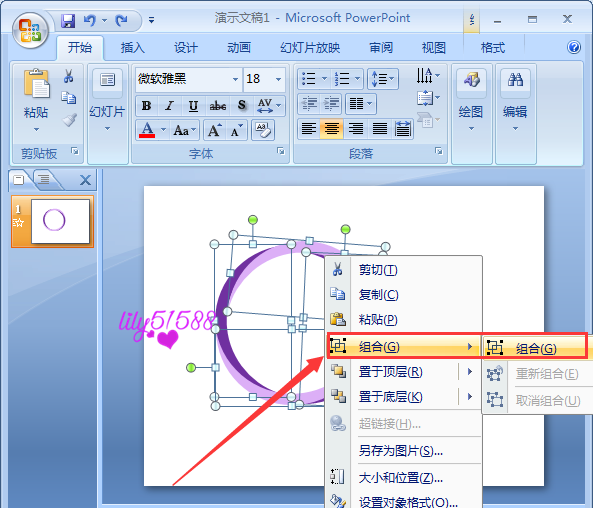Increase font size with large A

[214, 130]
